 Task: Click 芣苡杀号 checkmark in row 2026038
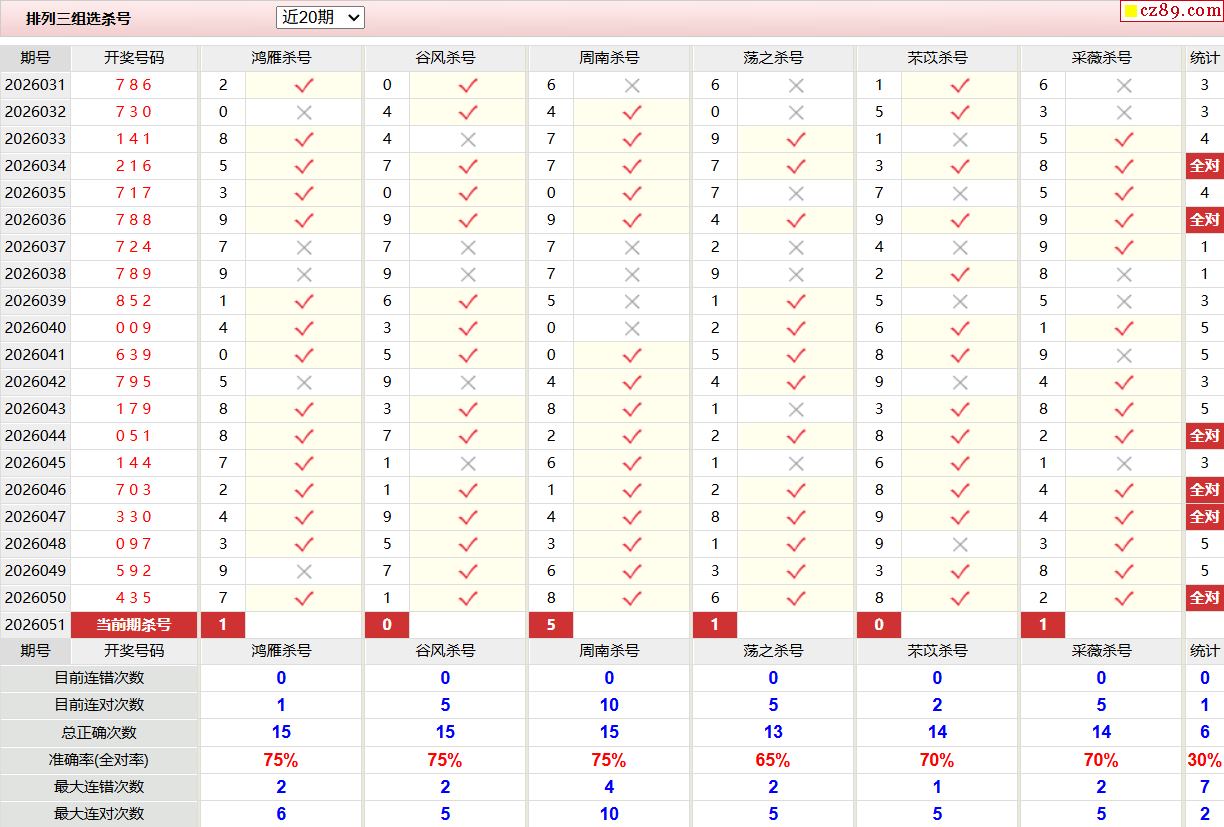pos(960,274)
